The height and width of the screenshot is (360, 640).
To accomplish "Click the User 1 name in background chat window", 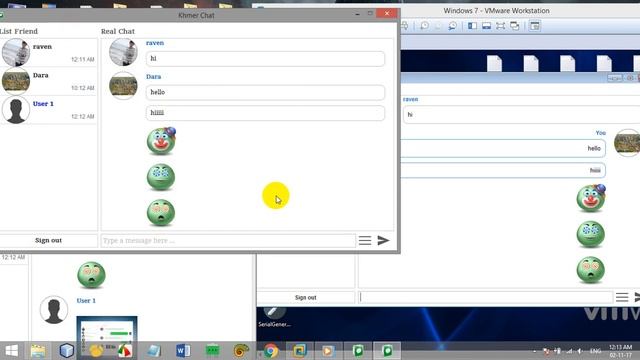I will click(86, 300).
